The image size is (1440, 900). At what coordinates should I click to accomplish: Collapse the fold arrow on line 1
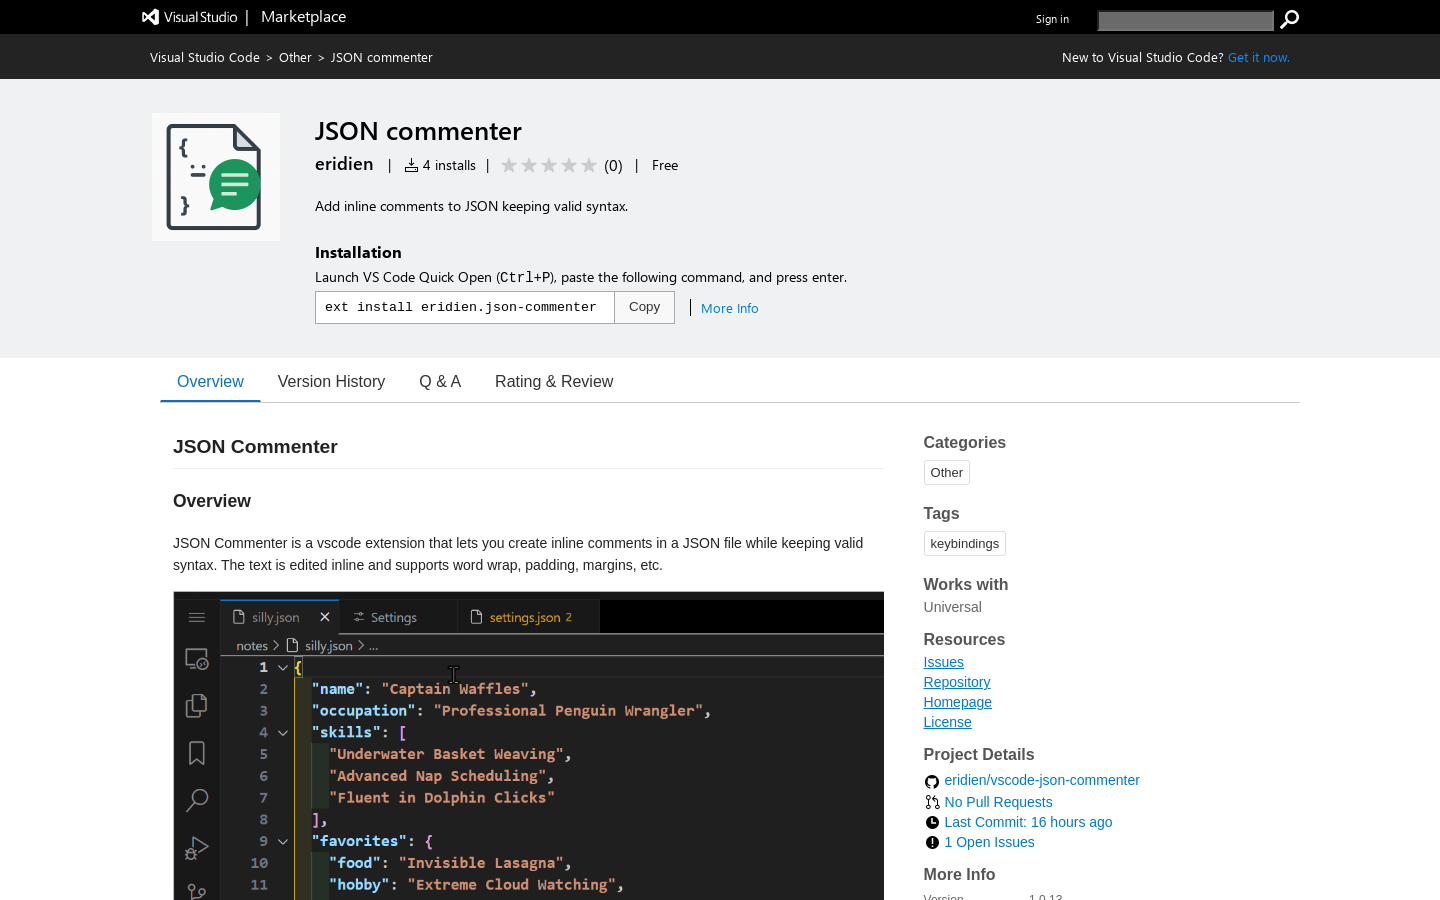(x=283, y=667)
